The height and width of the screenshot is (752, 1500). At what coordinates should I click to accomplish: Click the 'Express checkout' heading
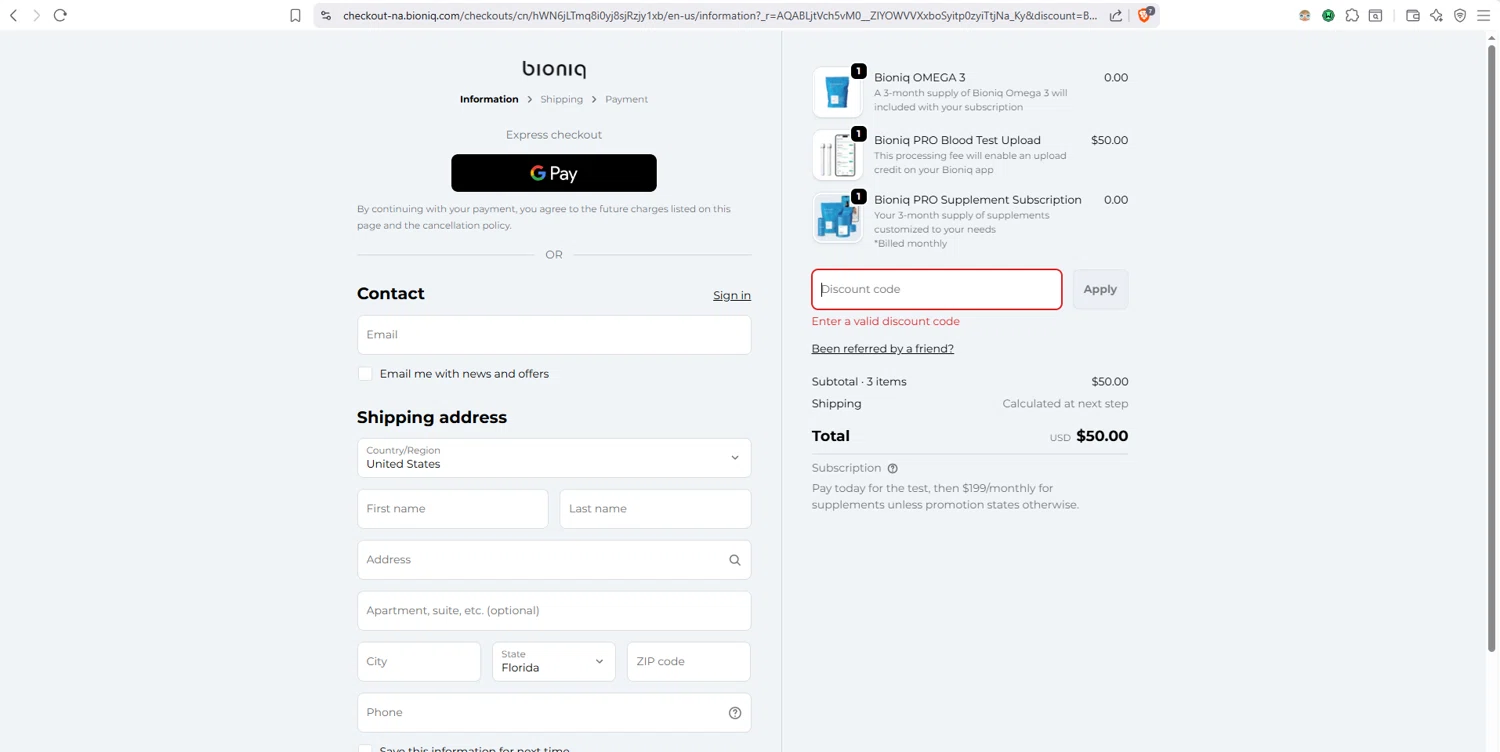pyautogui.click(x=554, y=135)
